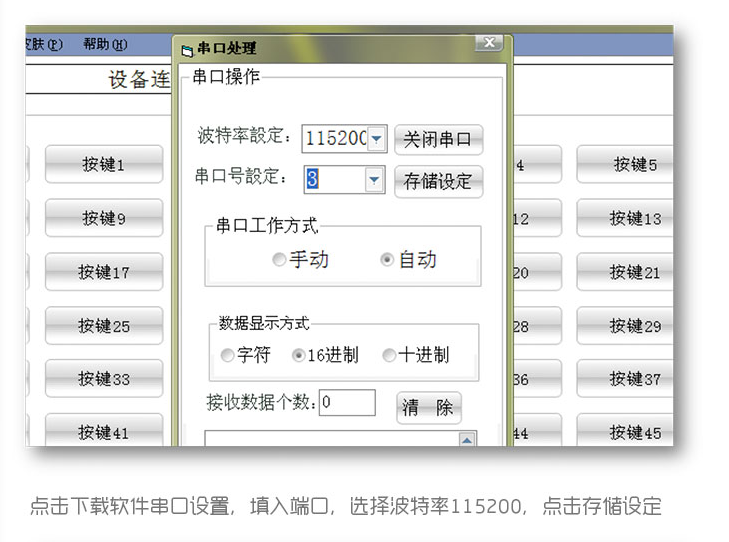Viewport: 729px width, 542px height.
Task: Expand the 串口号設定 dropdown arrow
Action: click(x=374, y=180)
